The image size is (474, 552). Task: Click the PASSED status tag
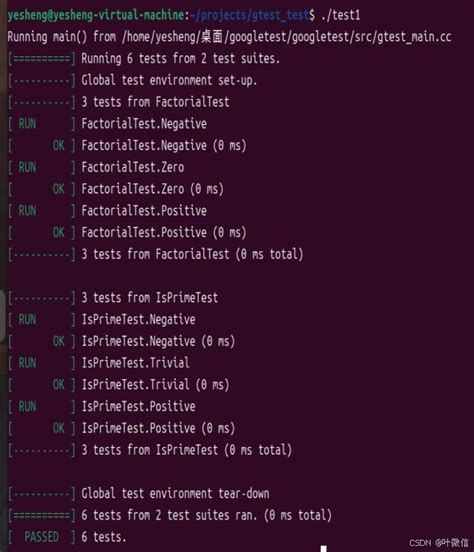pyautogui.click(x=42, y=537)
